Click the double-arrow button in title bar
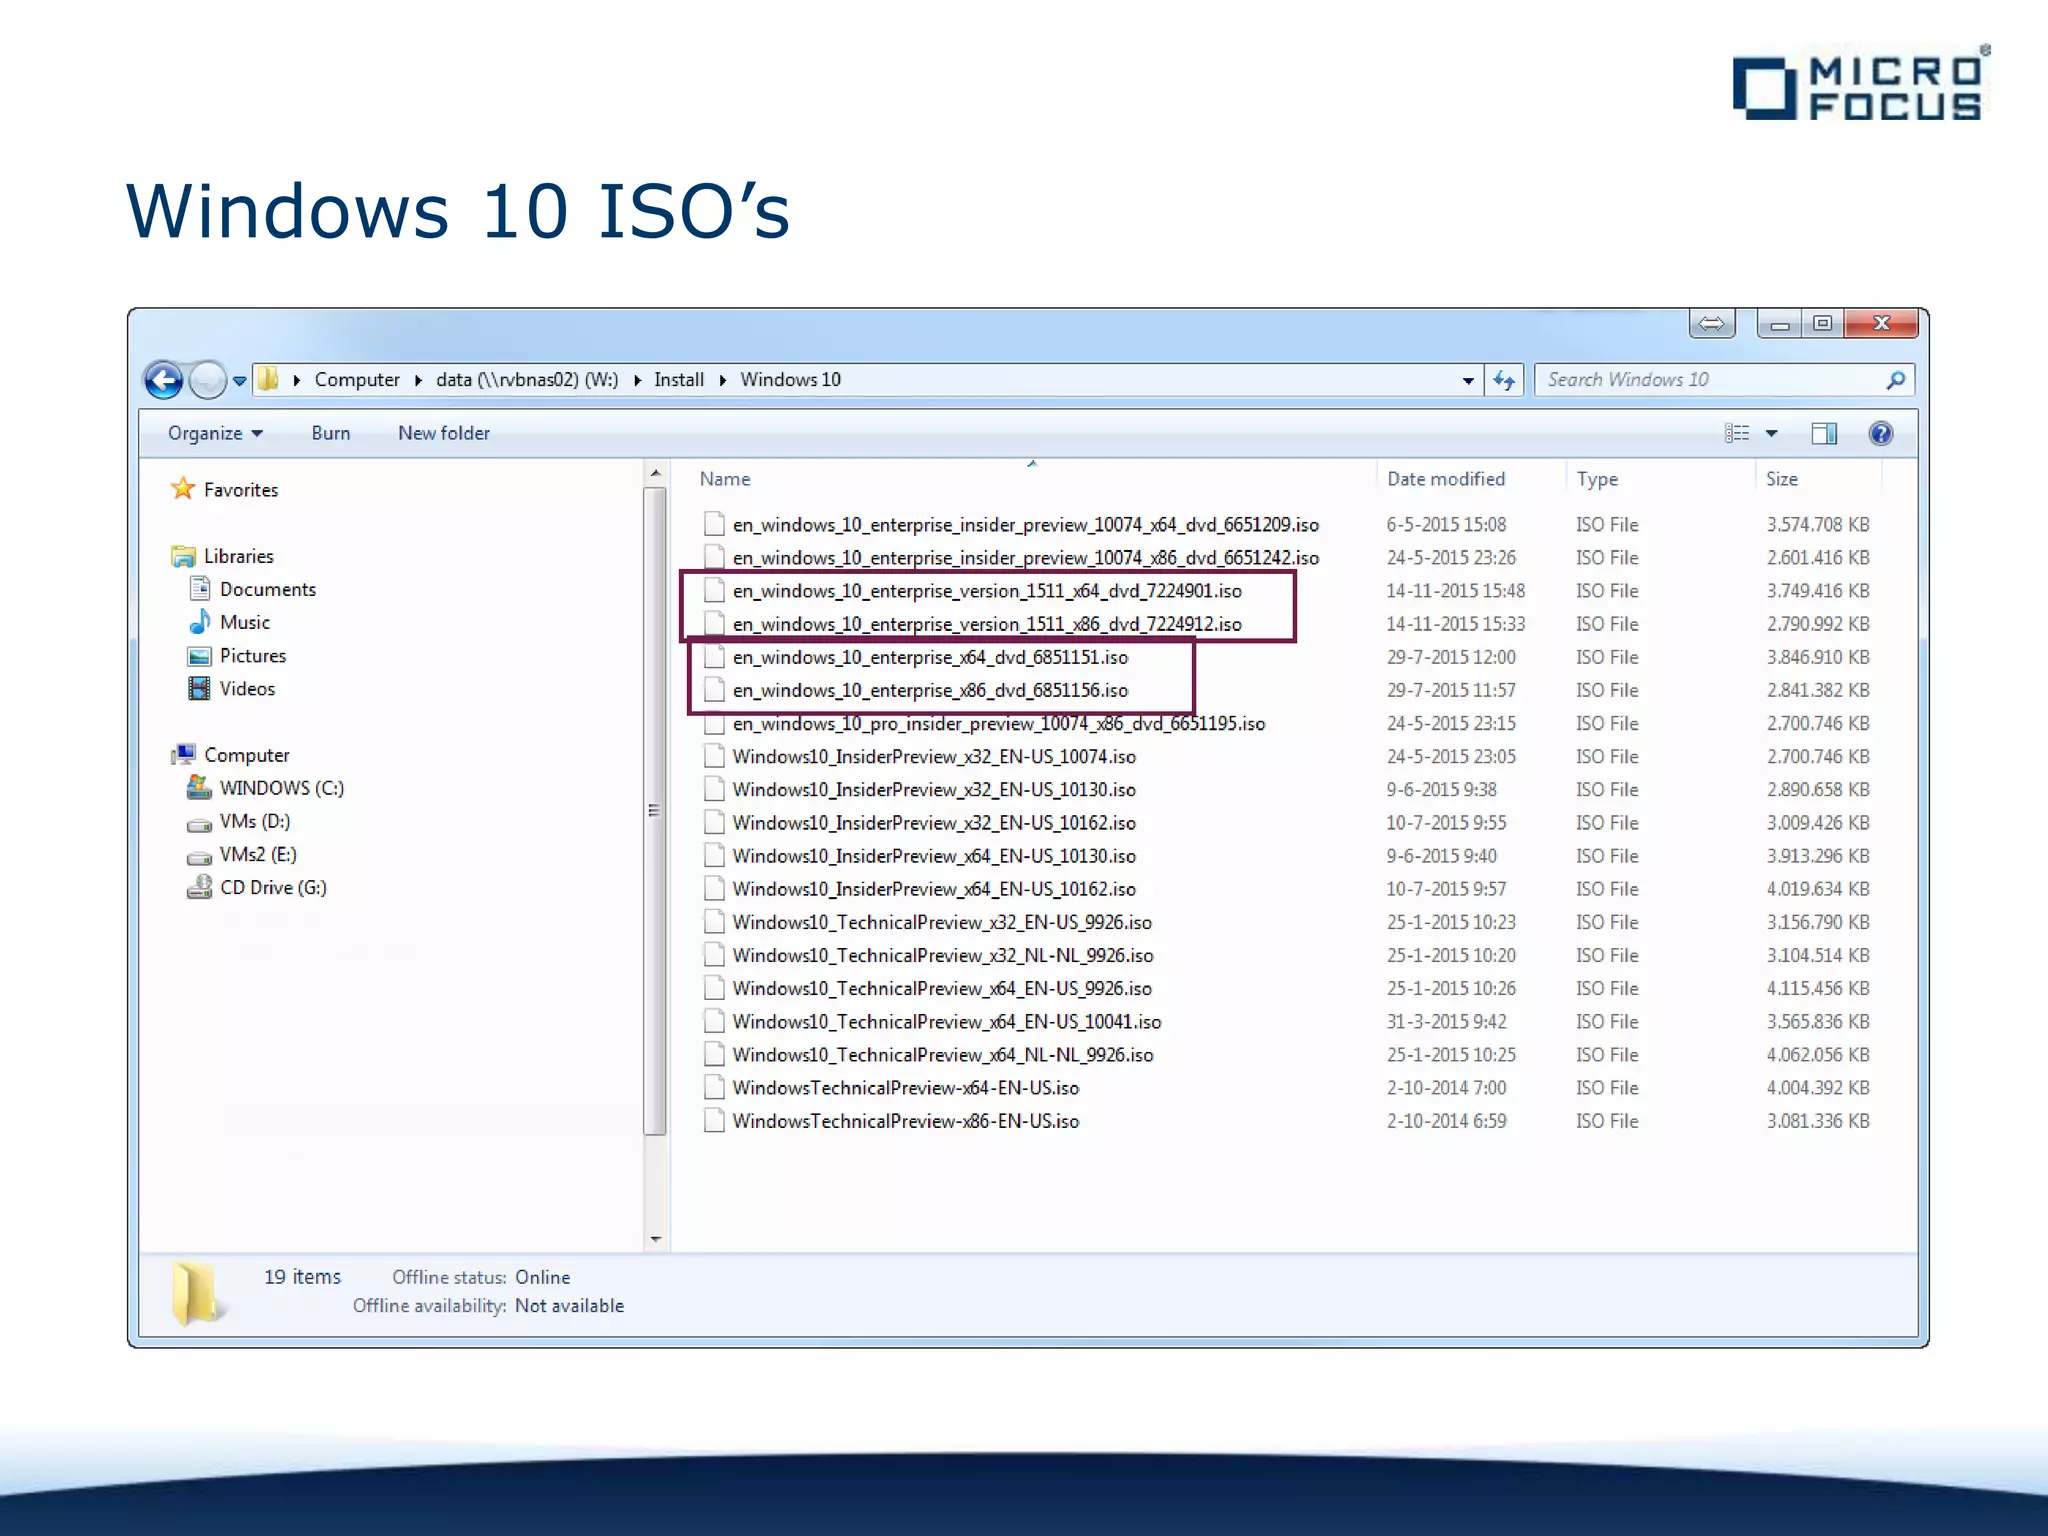This screenshot has height=1536, width=2048. (1712, 323)
